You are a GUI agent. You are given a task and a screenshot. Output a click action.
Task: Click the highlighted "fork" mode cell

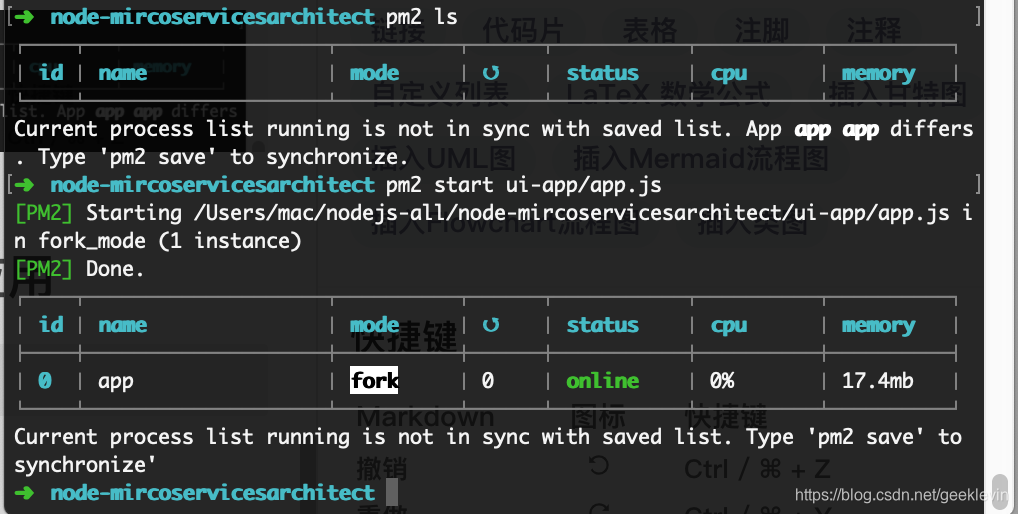[374, 380]
